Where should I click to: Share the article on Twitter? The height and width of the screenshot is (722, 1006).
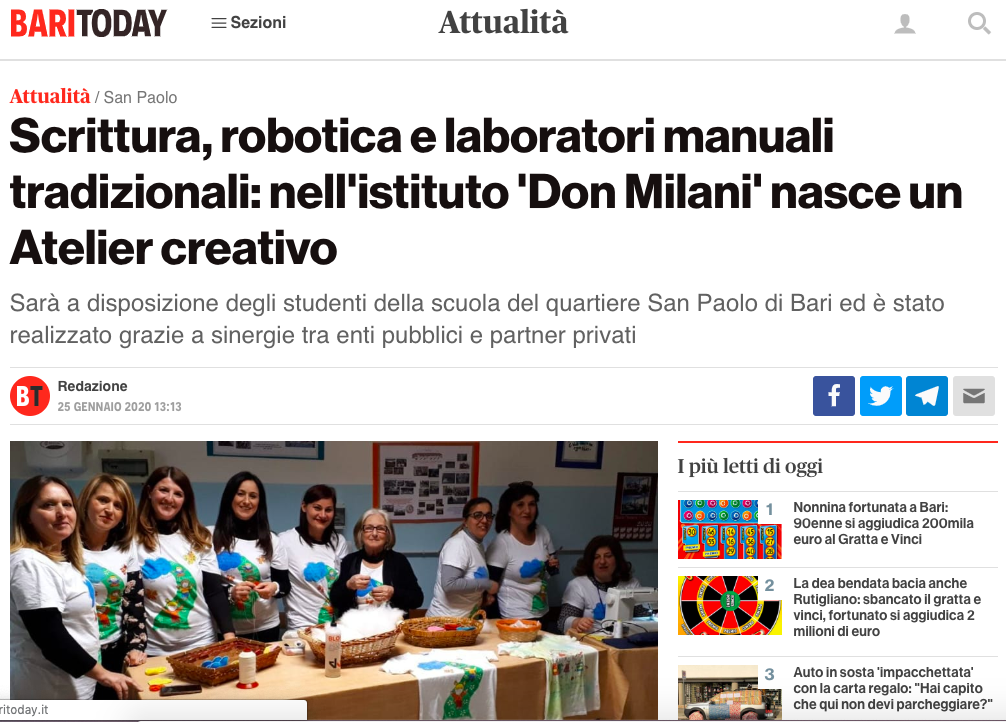coord(880,396)
